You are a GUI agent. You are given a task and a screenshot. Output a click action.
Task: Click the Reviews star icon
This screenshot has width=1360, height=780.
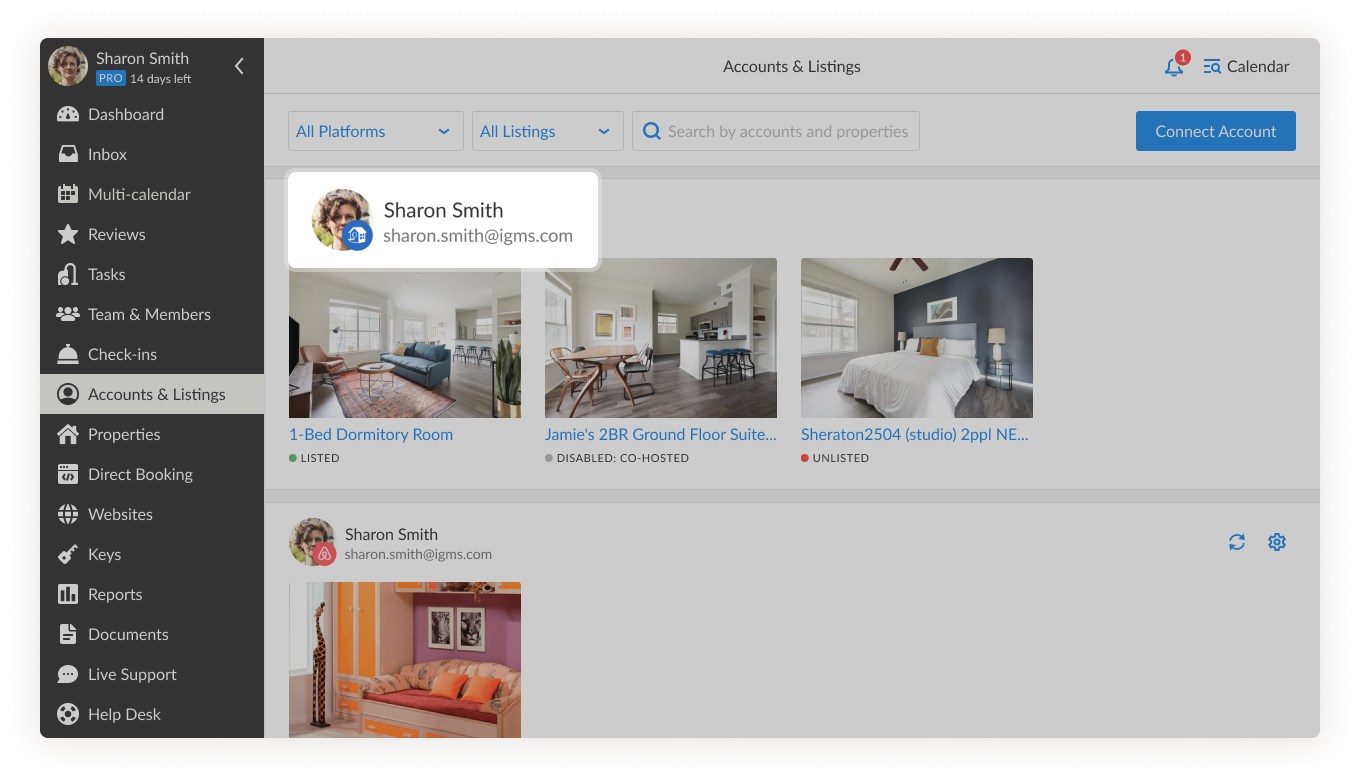pyautogui.click(x=68, y=234)
